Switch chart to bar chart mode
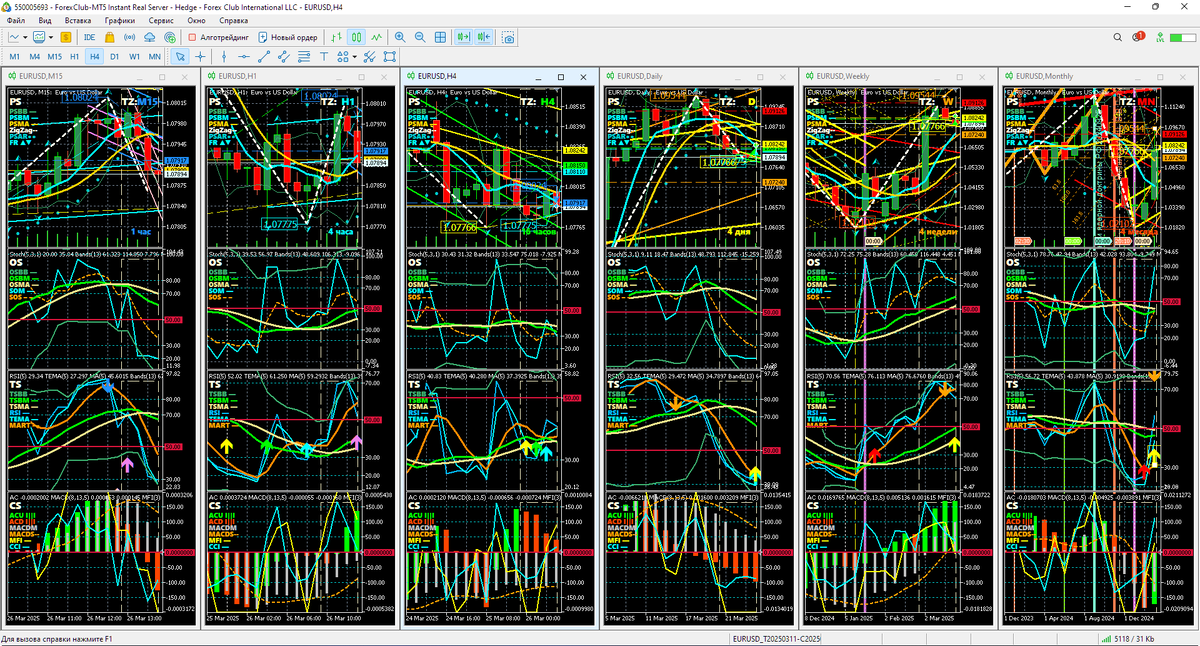1200x646 pixels. 337,37
